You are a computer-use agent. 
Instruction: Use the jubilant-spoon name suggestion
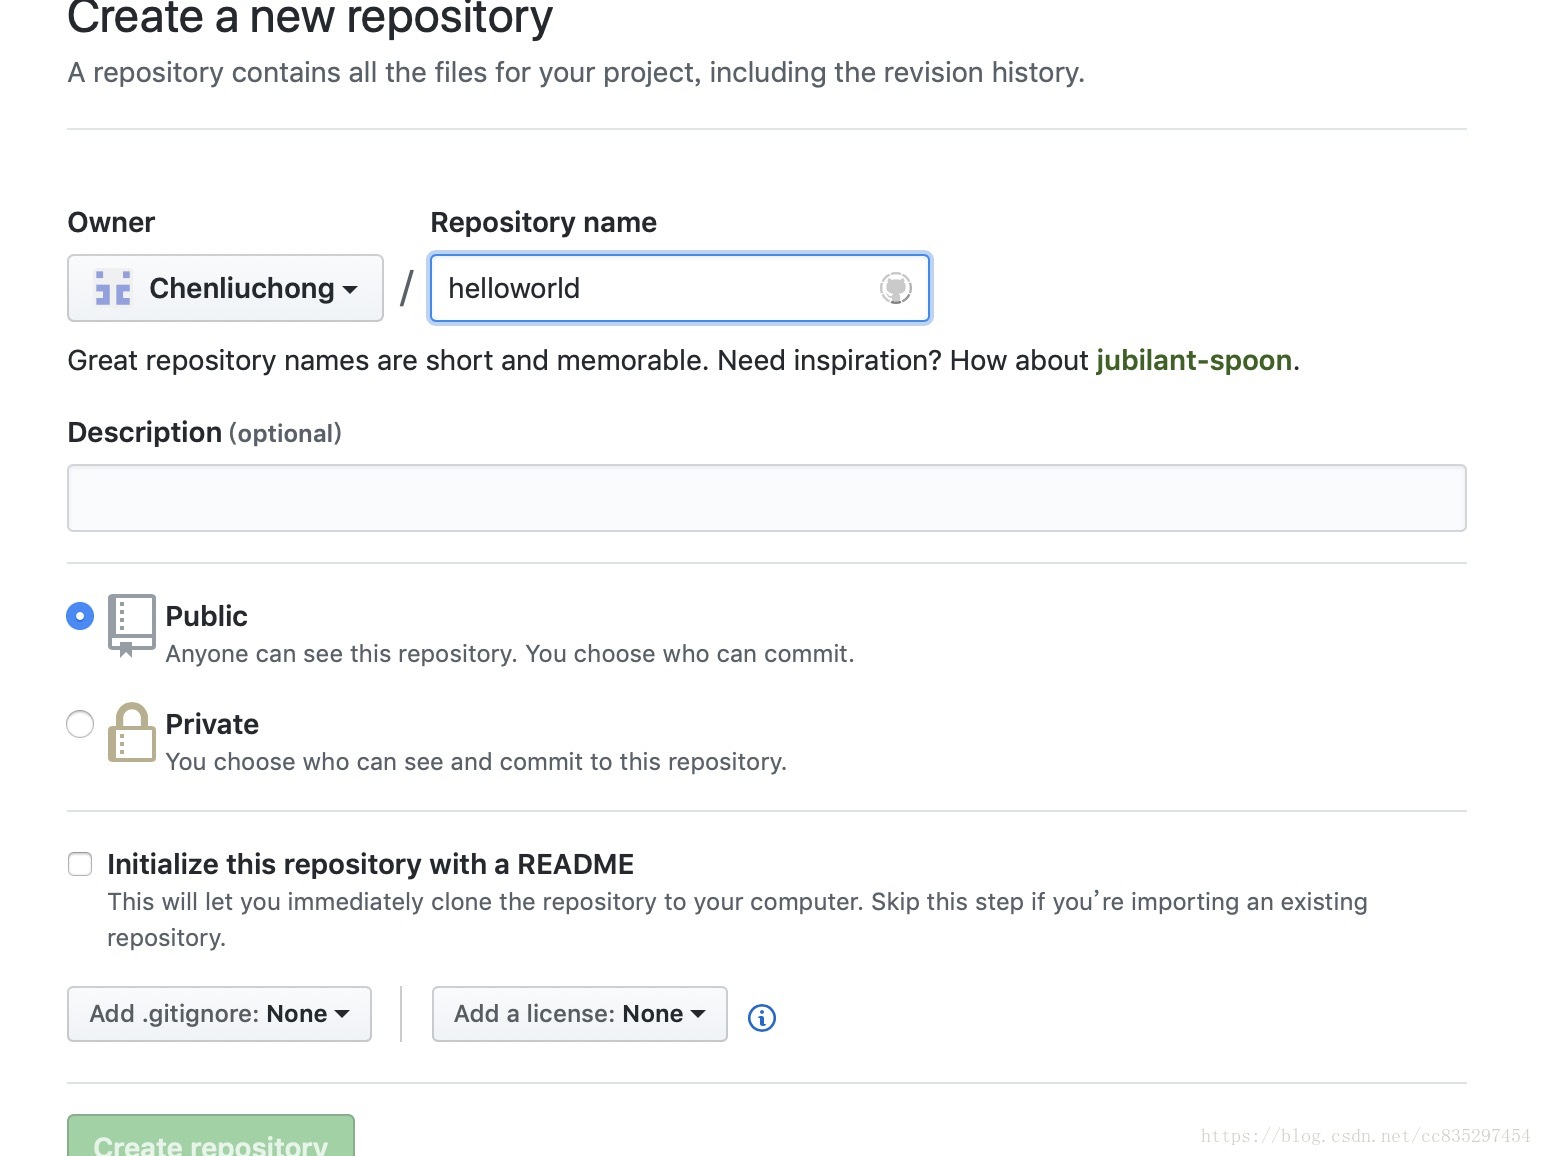(x=1194, y=360)
